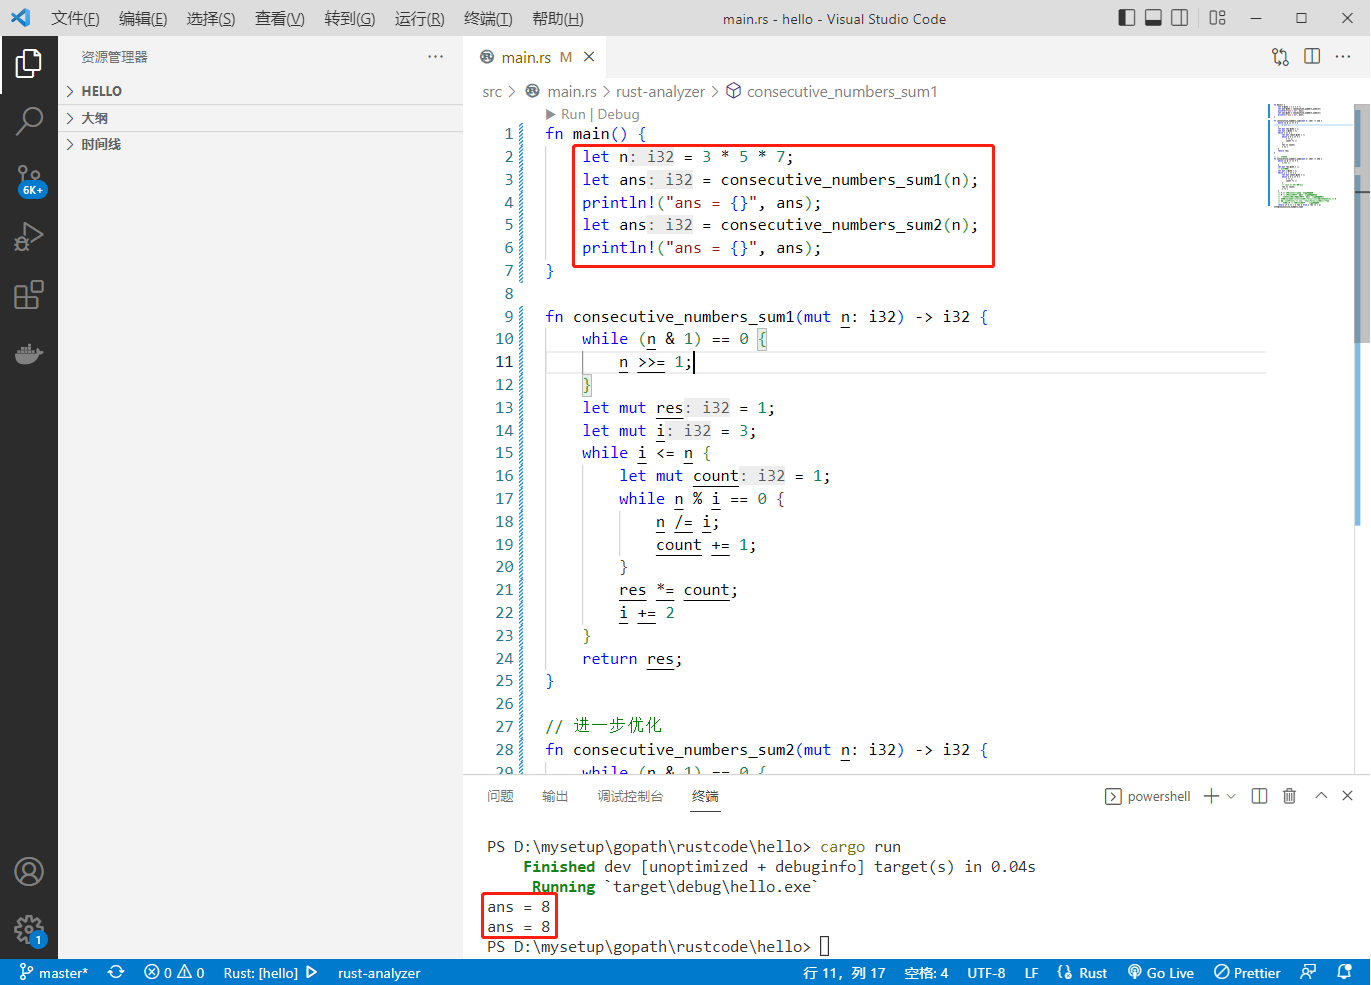Open the 选择(S) menu
The width and height of the screenshot is (1371, 985).
pyautogui.click(x=211, y=18)
